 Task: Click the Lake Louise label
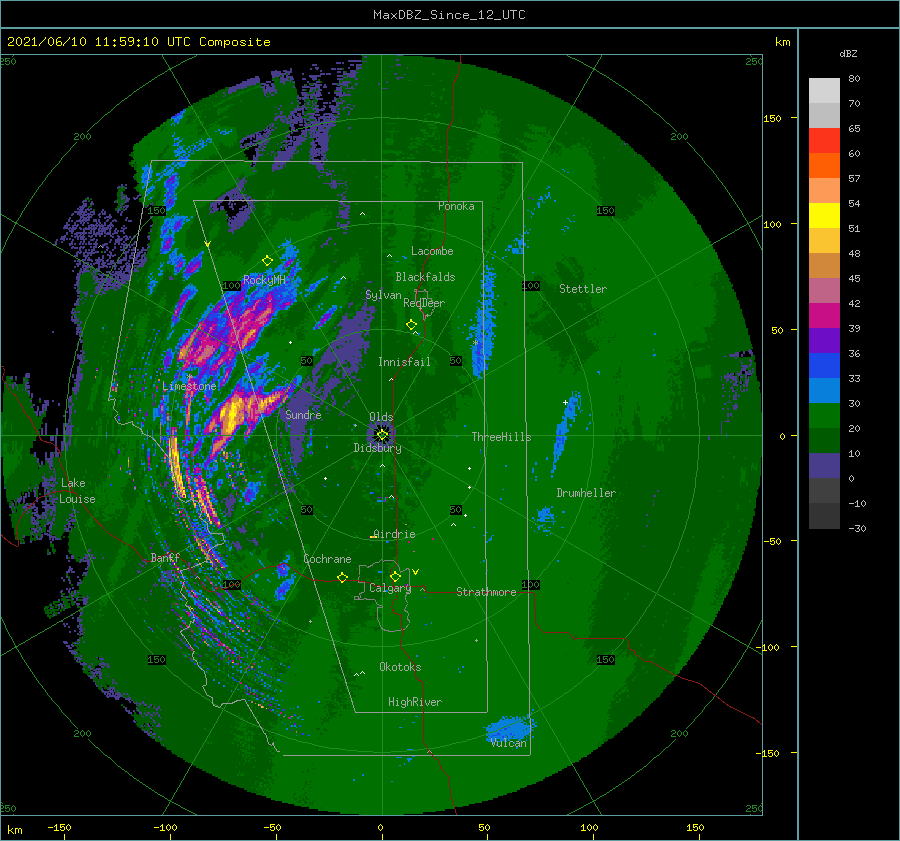pos(78,491)
